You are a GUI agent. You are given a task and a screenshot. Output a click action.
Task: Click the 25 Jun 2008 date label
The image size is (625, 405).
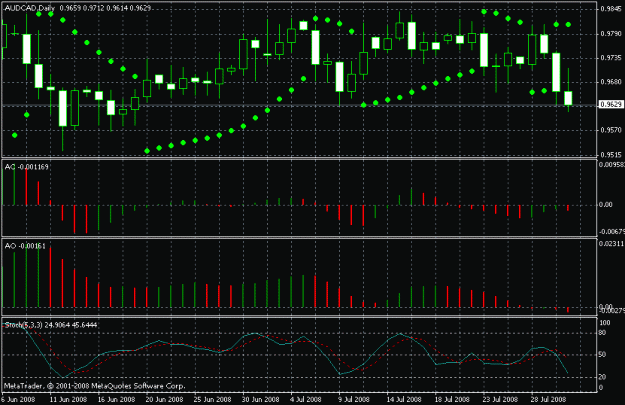212,399
